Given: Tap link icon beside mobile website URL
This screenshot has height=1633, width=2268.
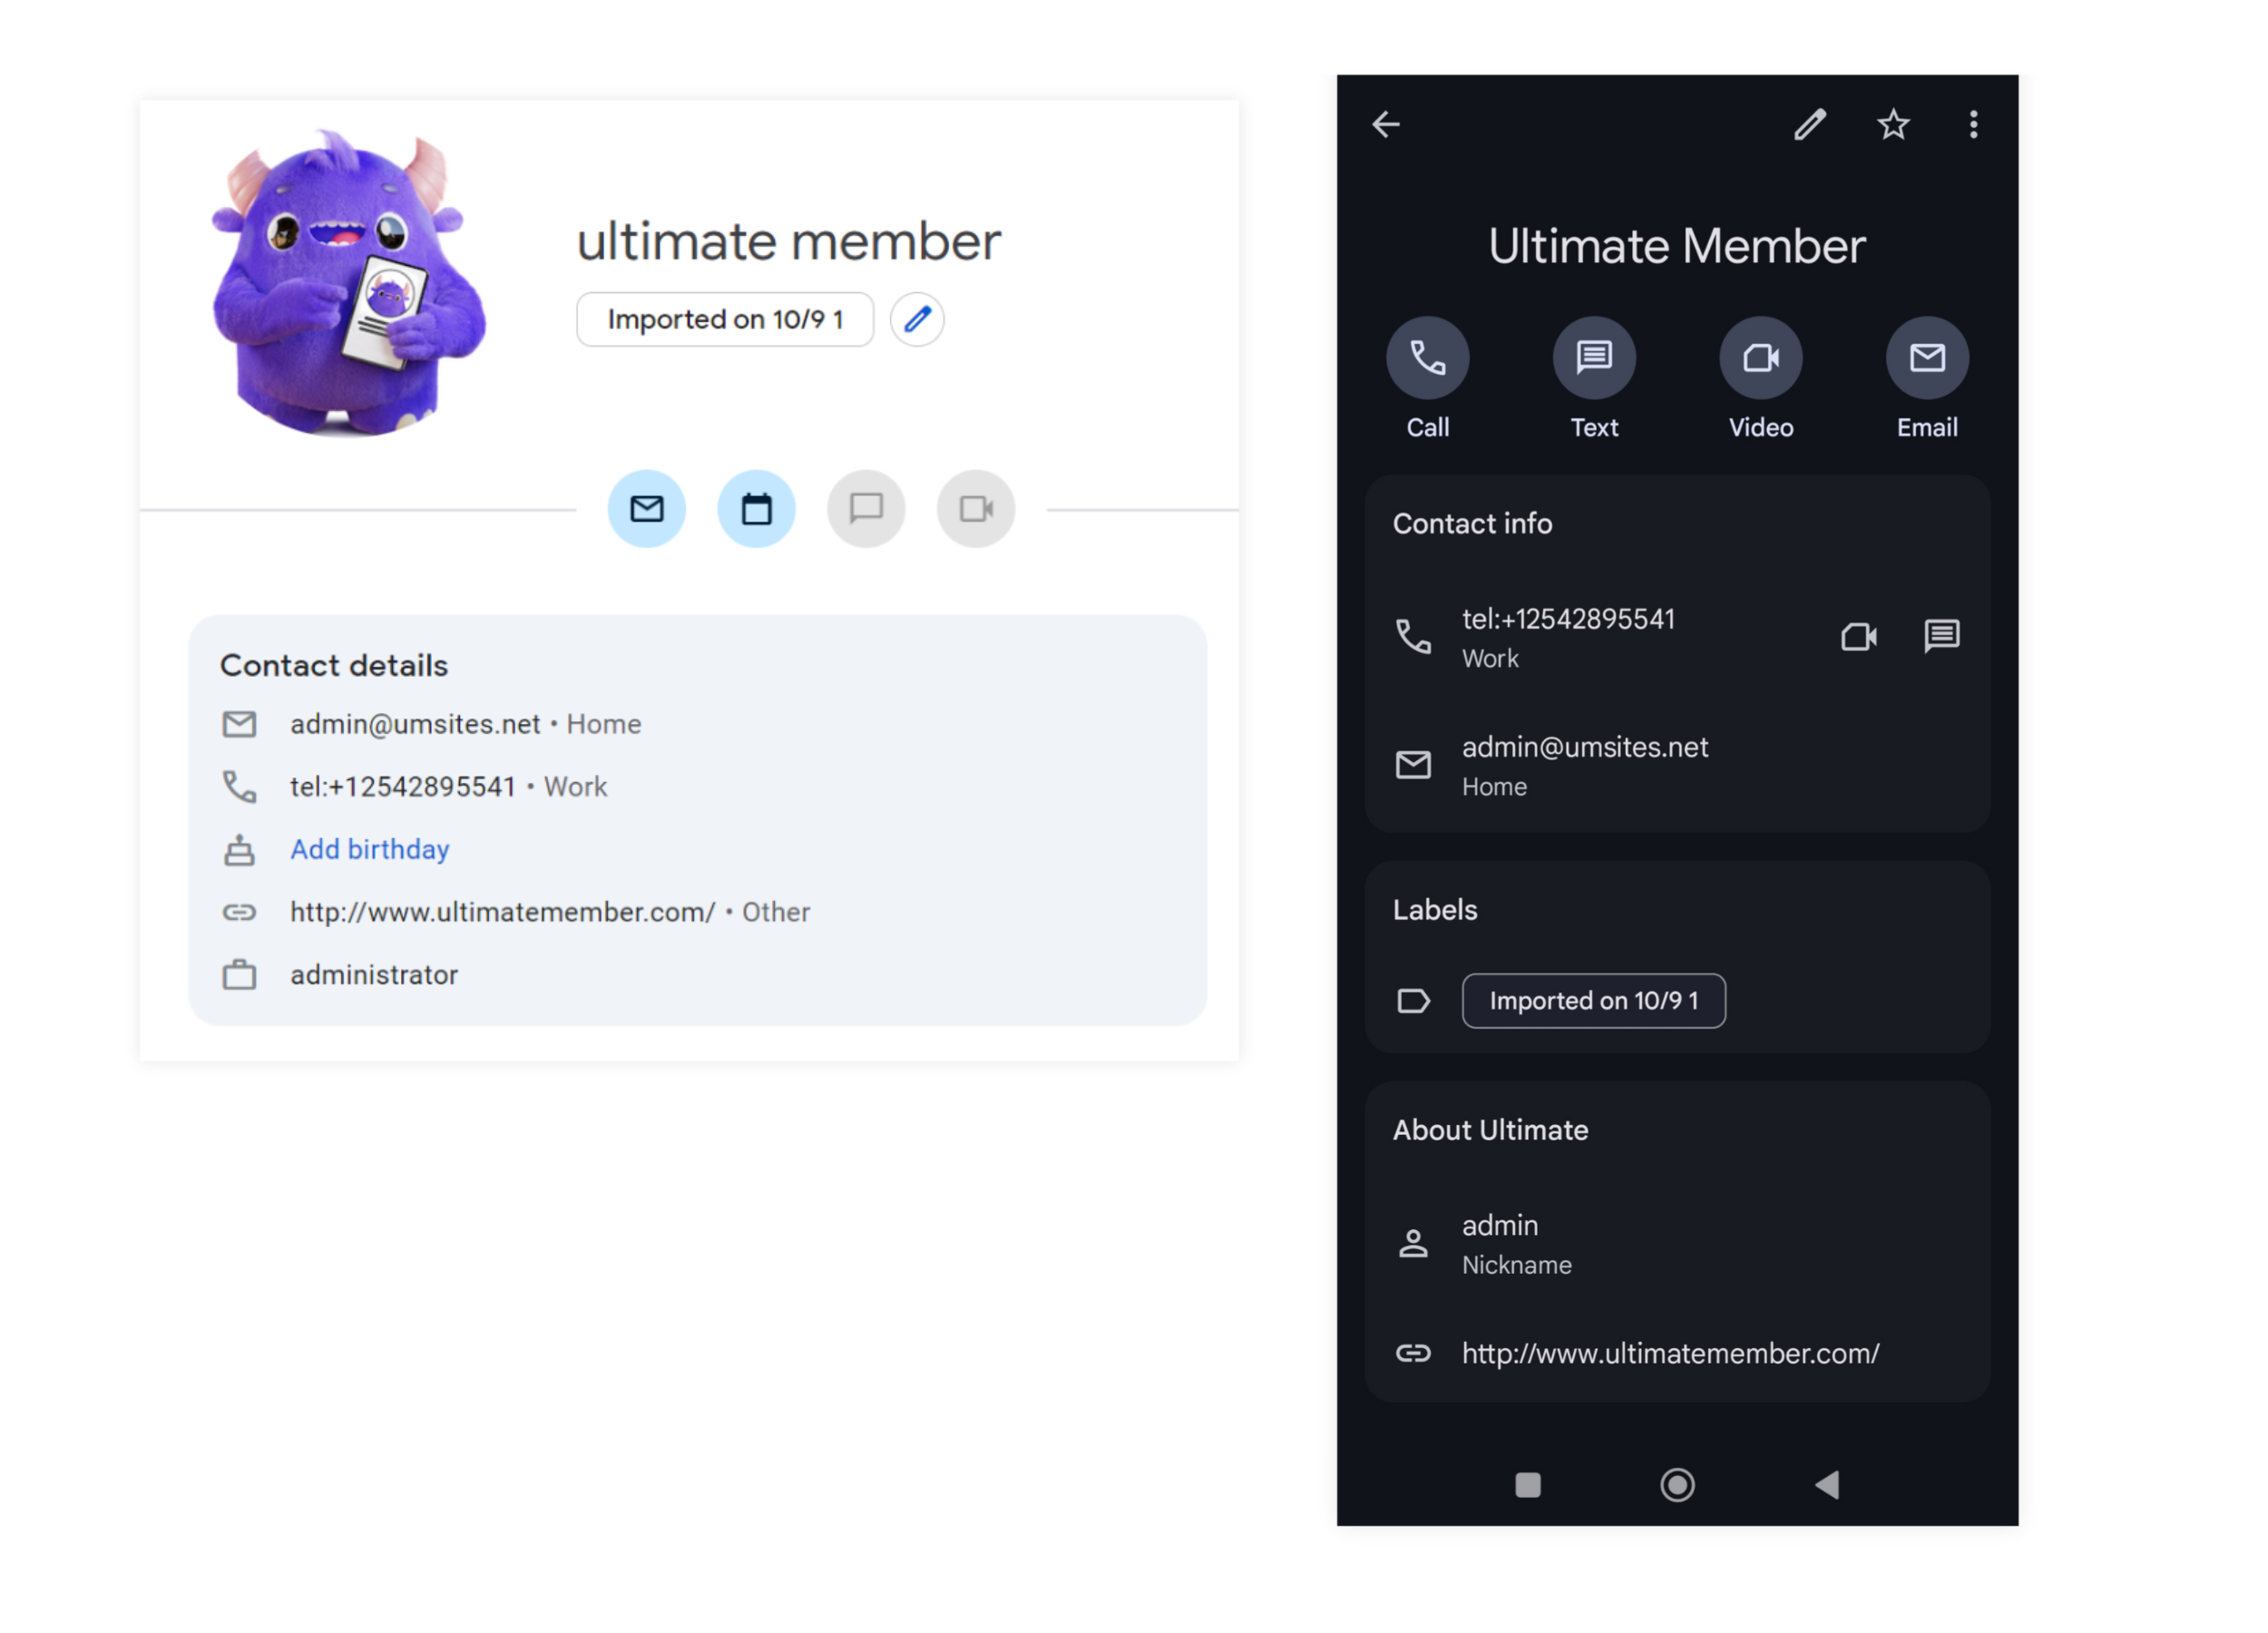Looking at the screenshot, I should (1413, 1353).
